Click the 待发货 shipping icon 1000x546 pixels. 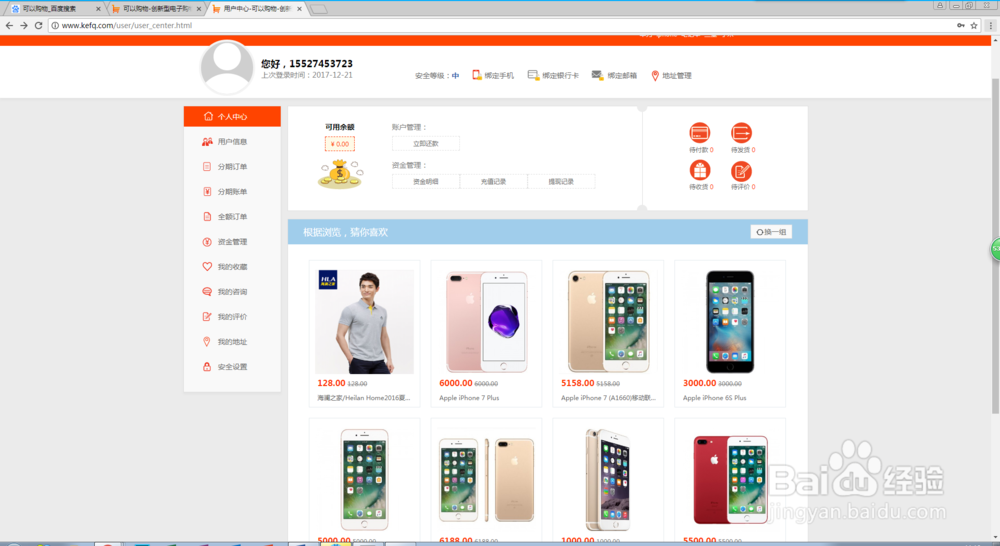pos(741,133)
